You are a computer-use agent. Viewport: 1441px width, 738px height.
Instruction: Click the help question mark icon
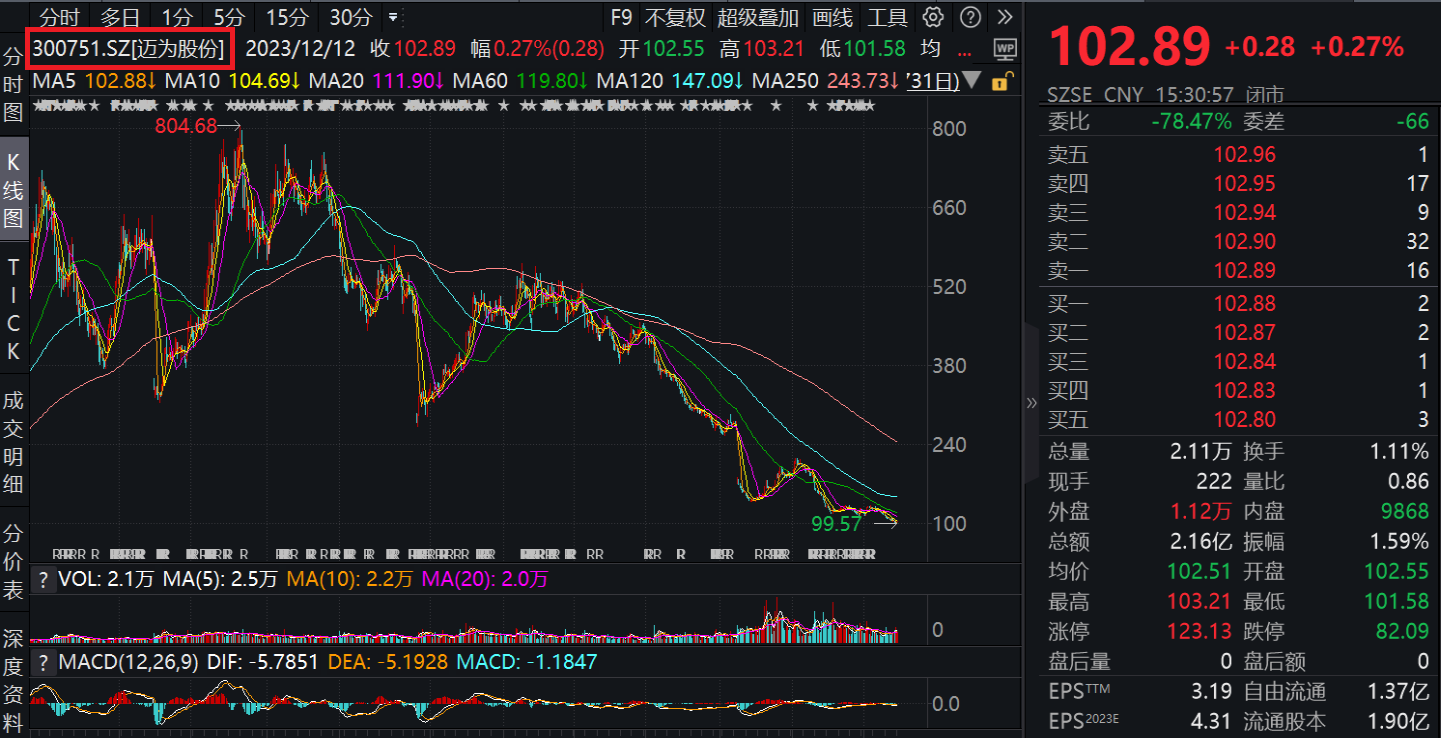tap(970, 17)
